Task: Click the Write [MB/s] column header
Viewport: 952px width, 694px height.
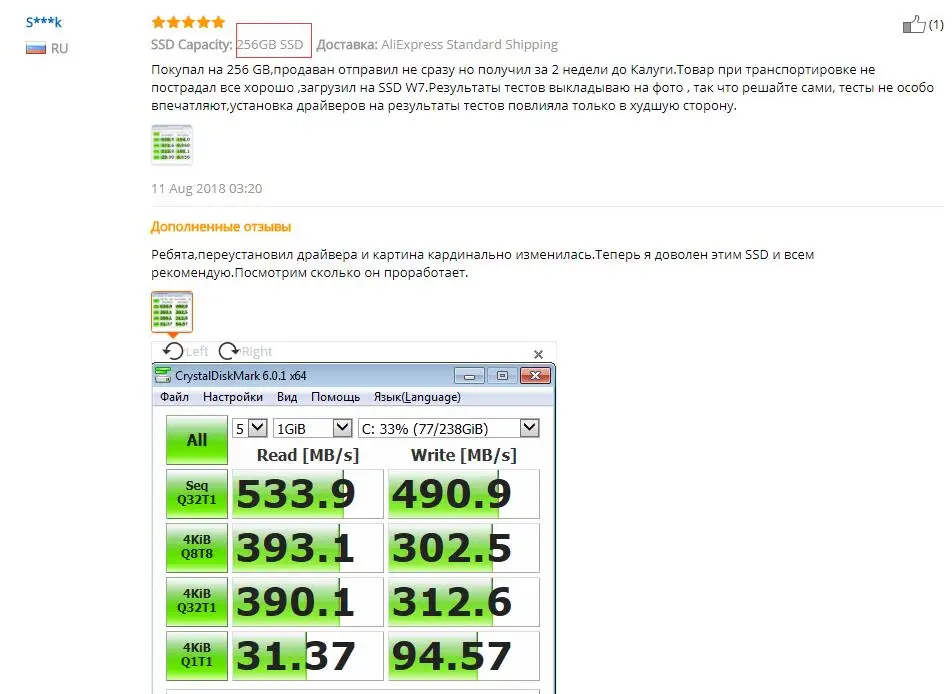Action: 463,455
